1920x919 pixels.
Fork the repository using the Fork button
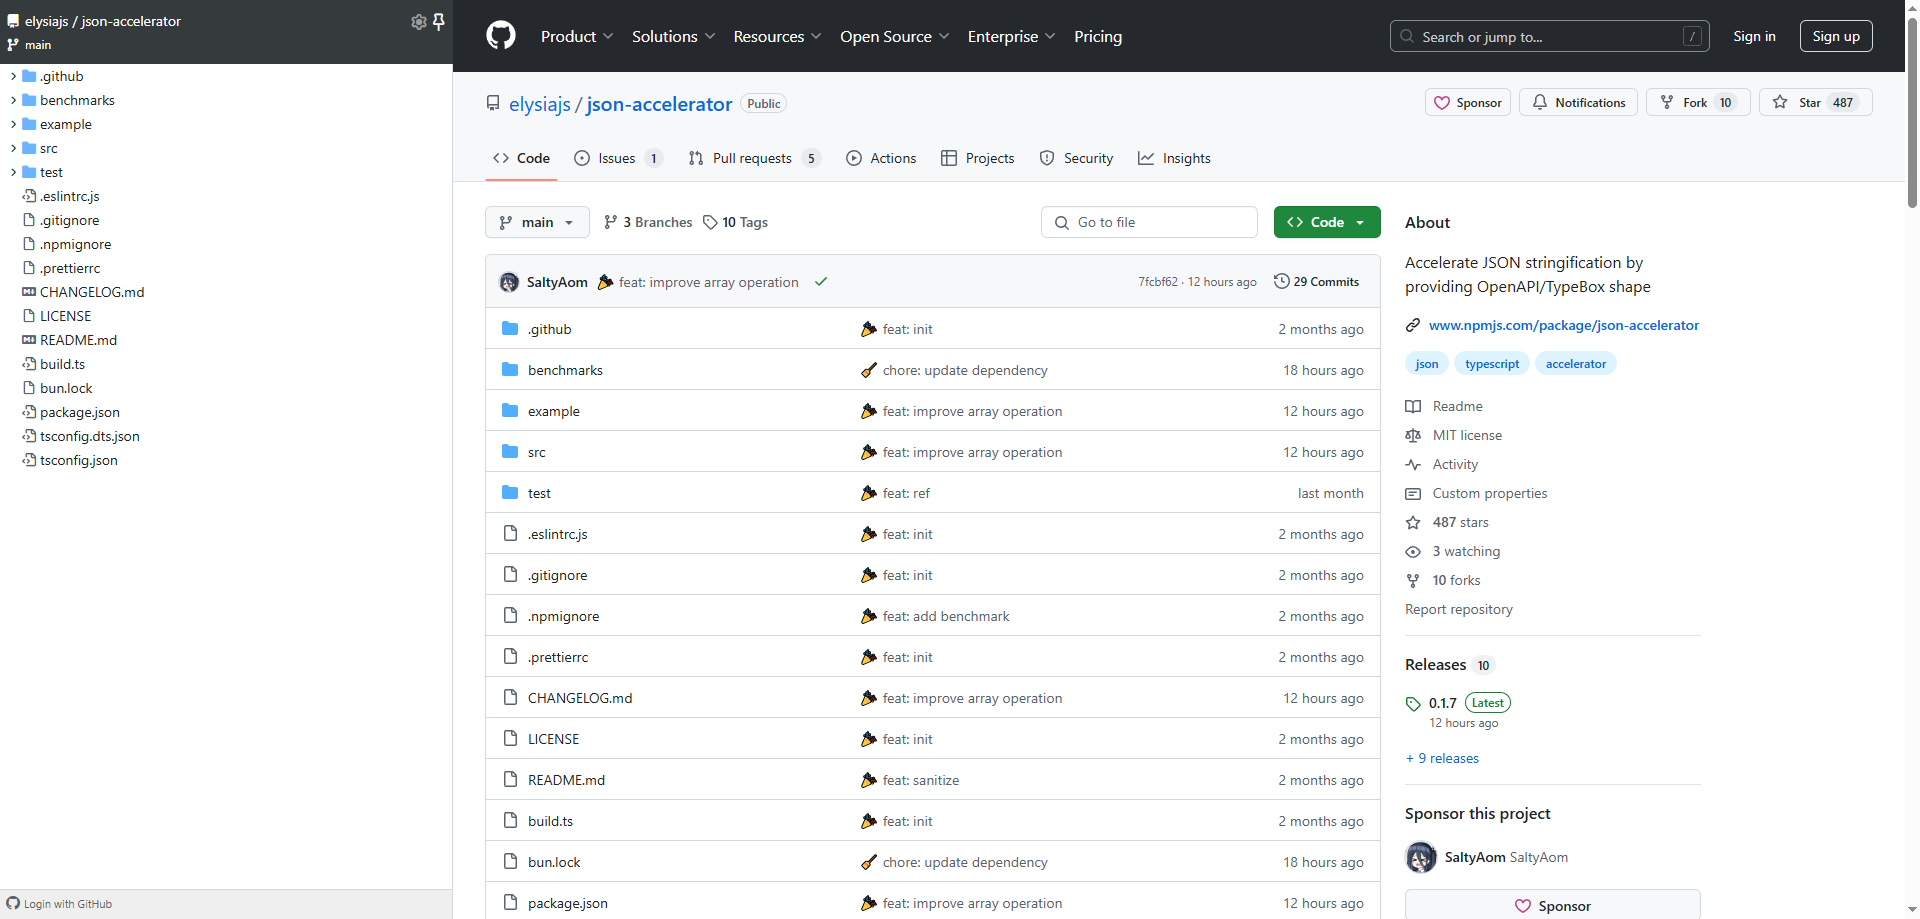coord(1698,102)
